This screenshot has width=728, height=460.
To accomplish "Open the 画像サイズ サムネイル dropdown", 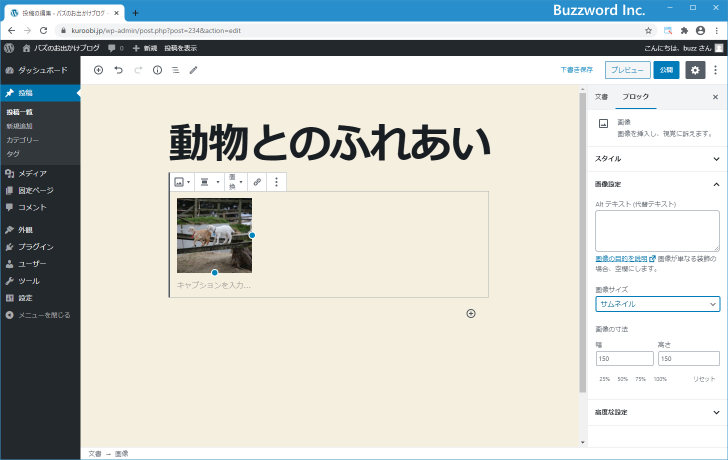I will click(x=657, y=304).
